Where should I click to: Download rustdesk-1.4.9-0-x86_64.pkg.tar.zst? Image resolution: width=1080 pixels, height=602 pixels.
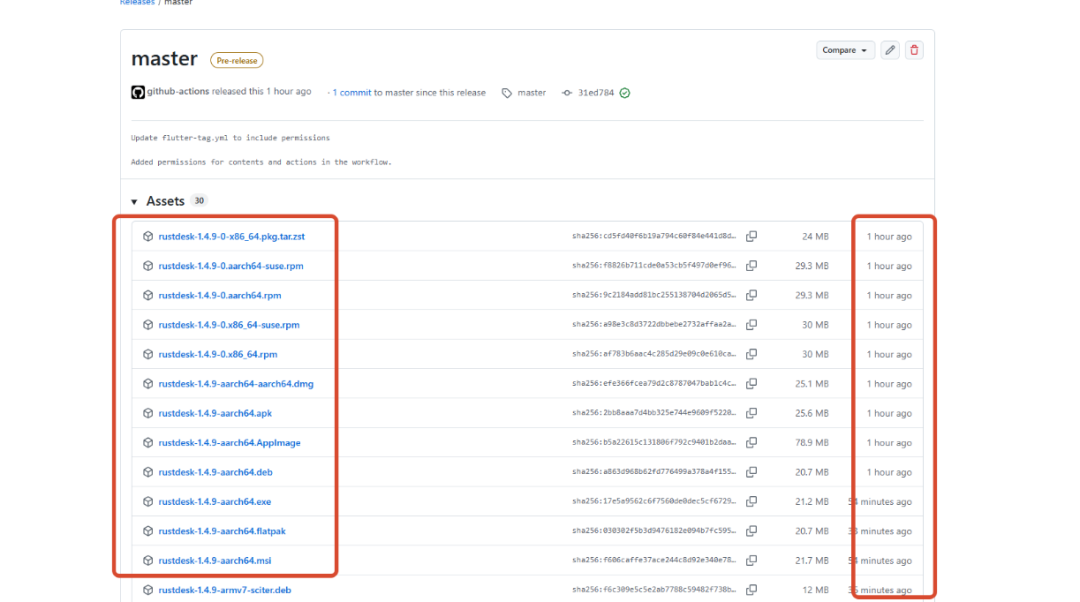click(231, 236)
